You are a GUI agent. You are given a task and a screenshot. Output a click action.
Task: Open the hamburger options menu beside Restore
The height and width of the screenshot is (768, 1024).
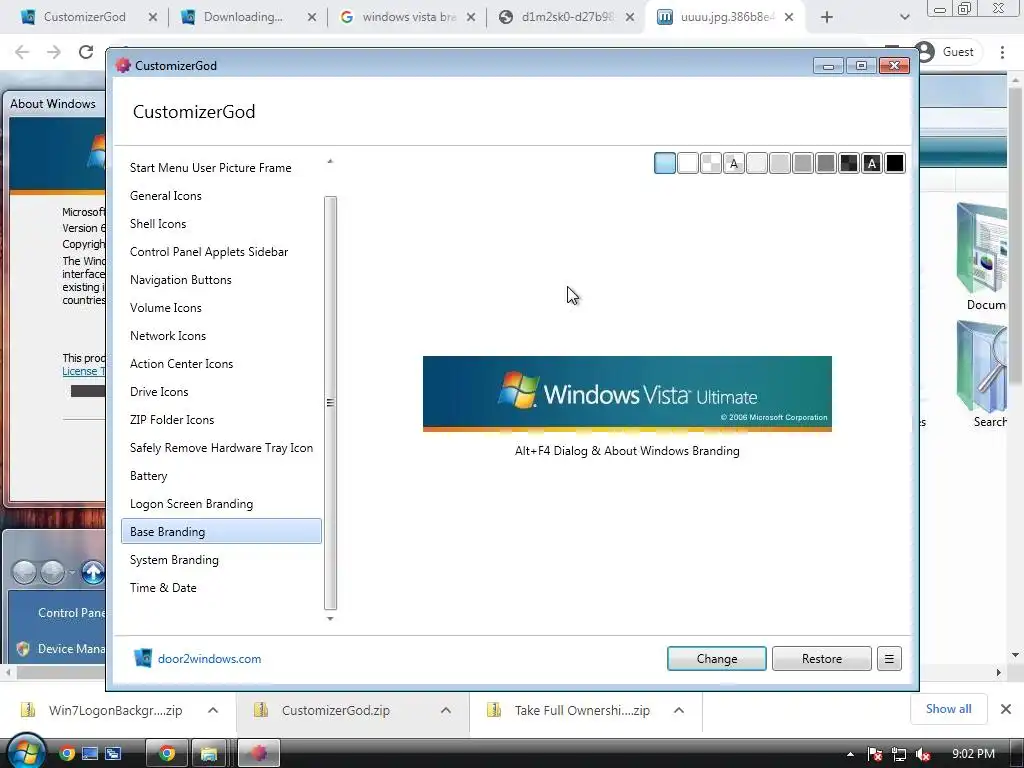889,659
